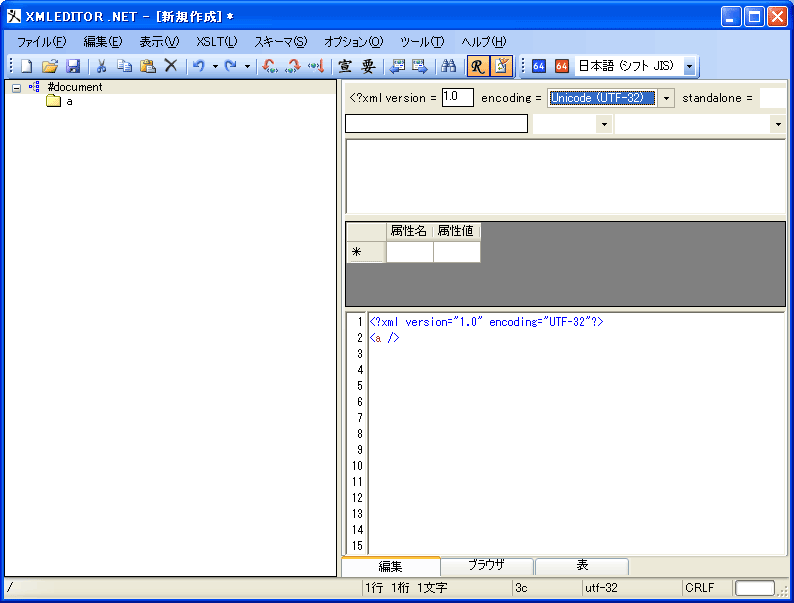Toggle the highlighted document pencil toolbar button

[501, 66]
